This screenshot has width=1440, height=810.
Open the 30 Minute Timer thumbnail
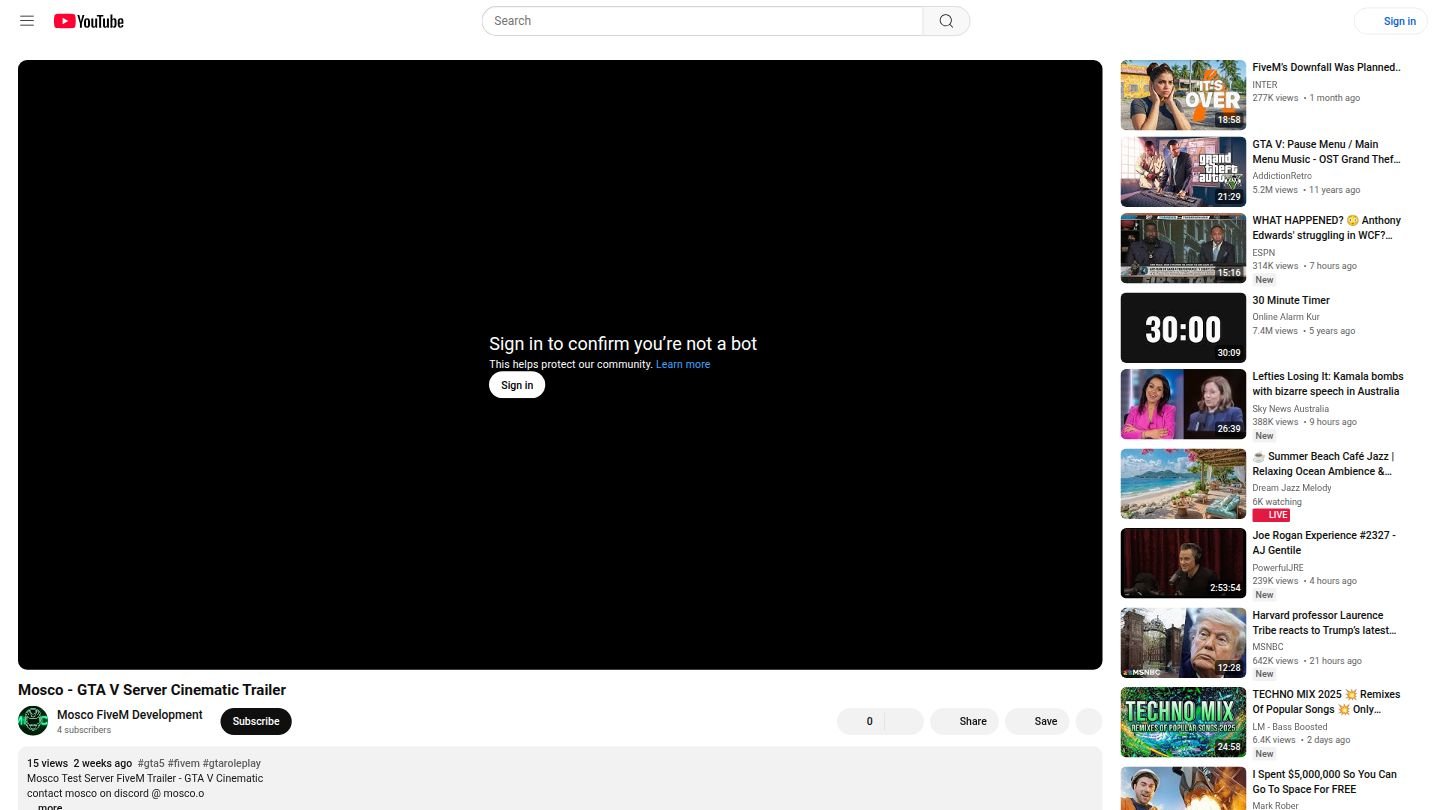[1183, 328]
